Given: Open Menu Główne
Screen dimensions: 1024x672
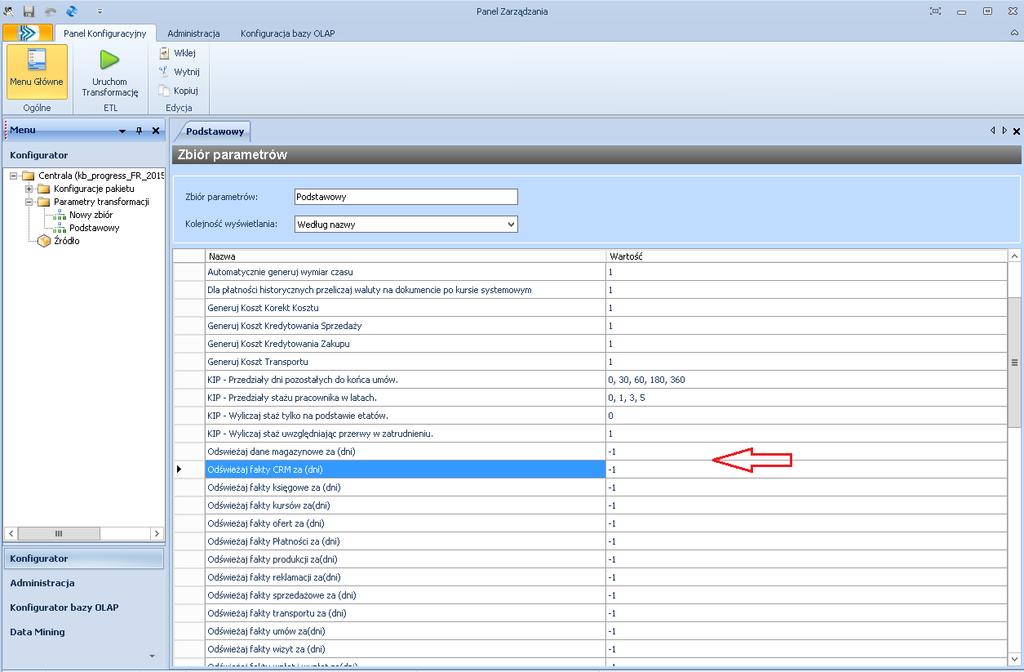Looking at the screenshot, I should pos(37,71).
